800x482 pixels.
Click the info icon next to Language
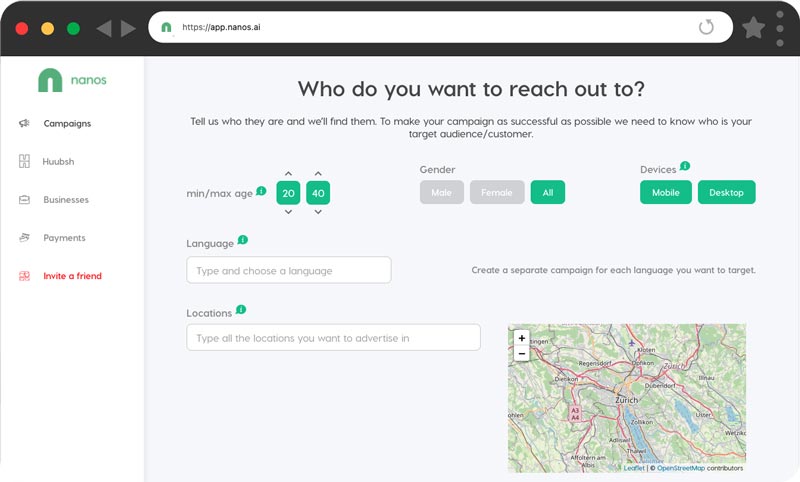243,240
